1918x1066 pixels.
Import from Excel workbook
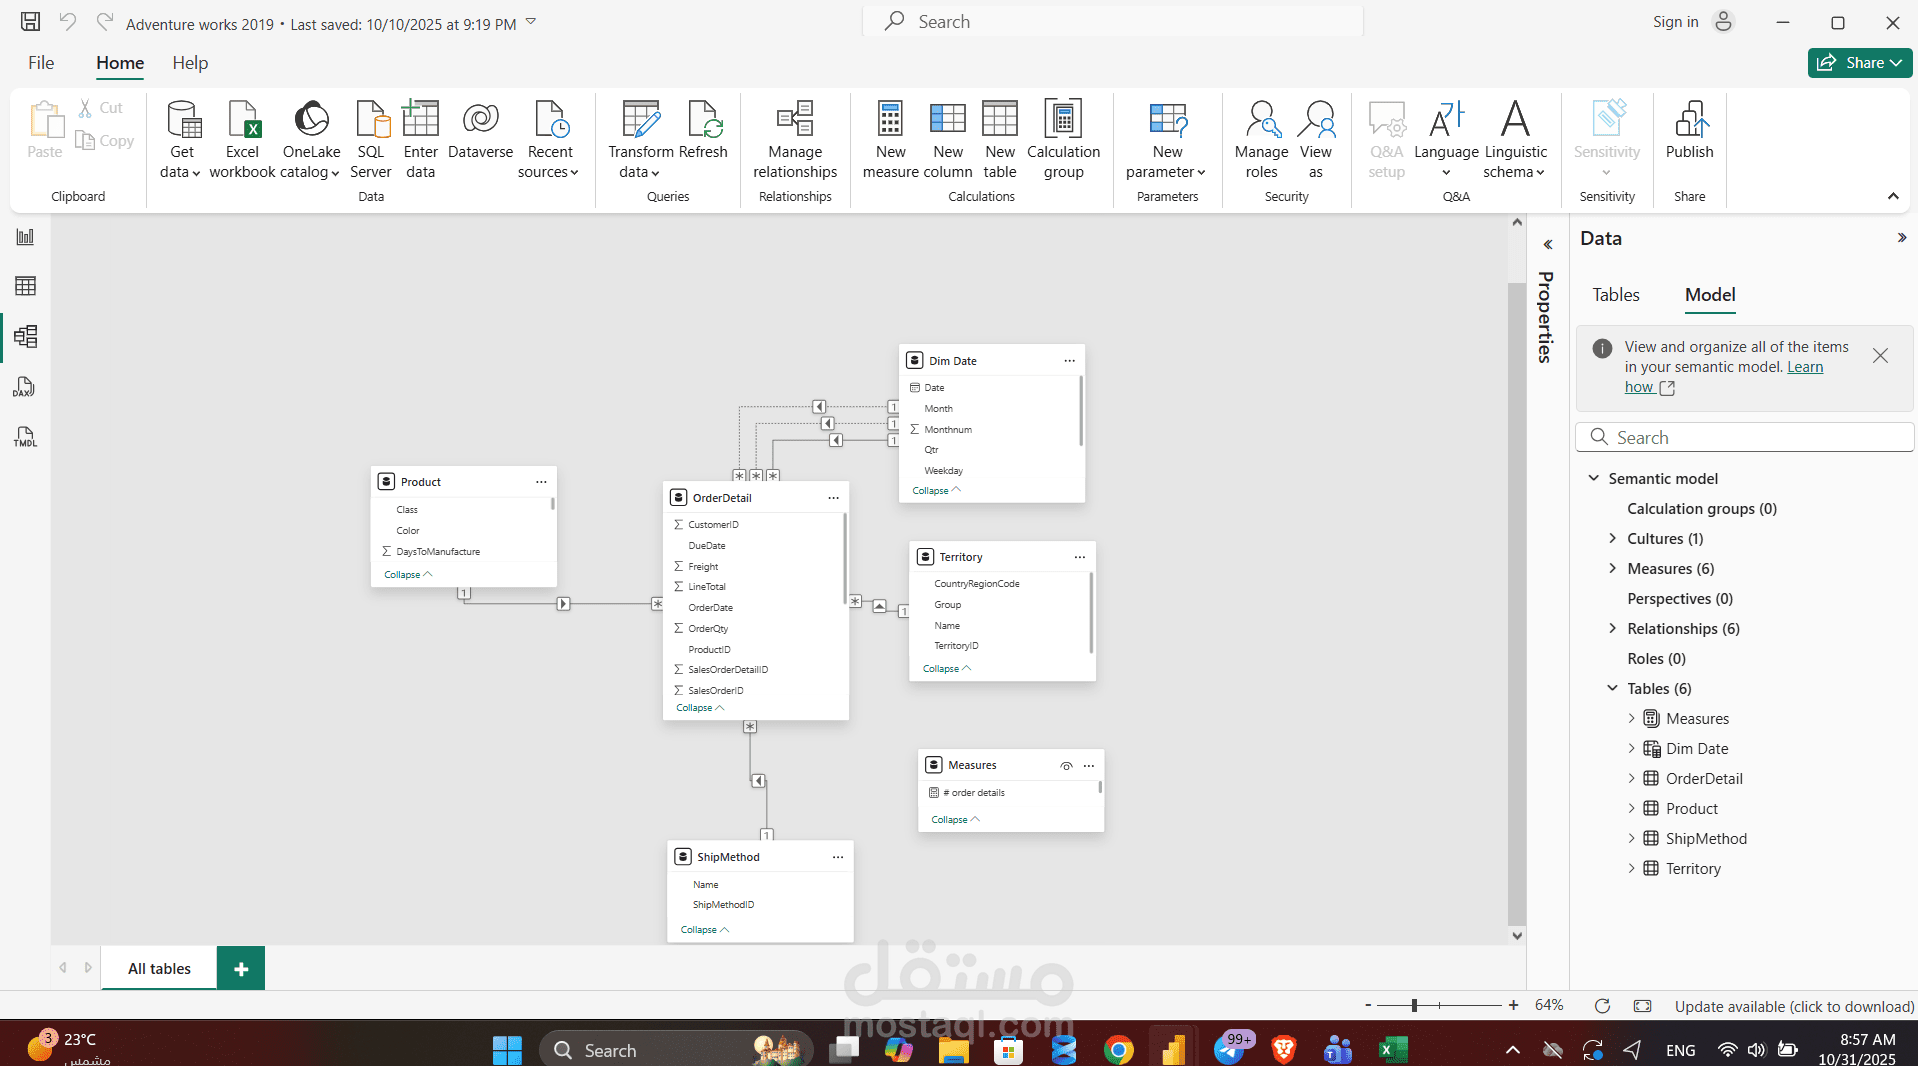click(242, 140)
